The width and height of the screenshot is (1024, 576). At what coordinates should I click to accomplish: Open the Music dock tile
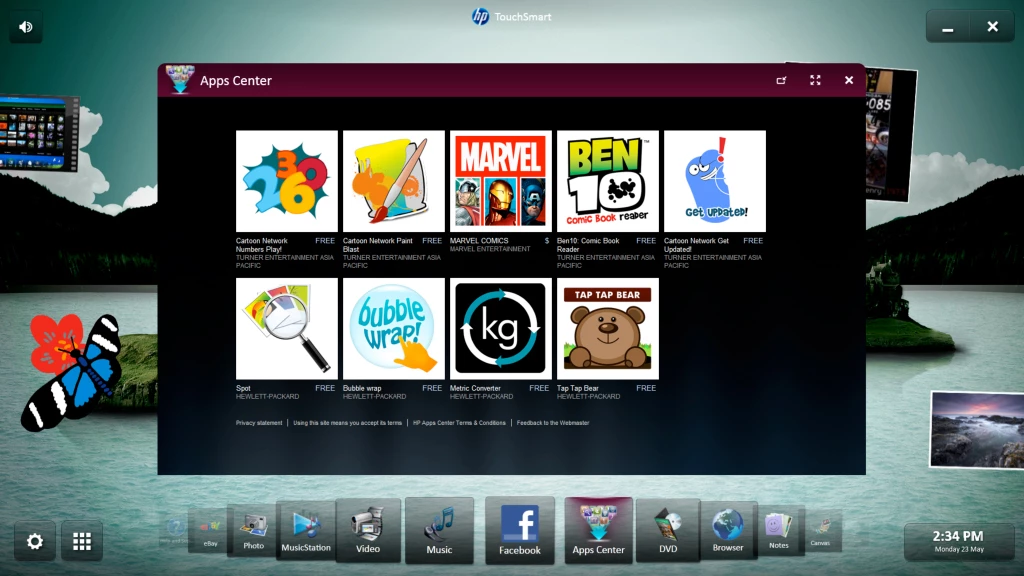click(x=440, y=530)
